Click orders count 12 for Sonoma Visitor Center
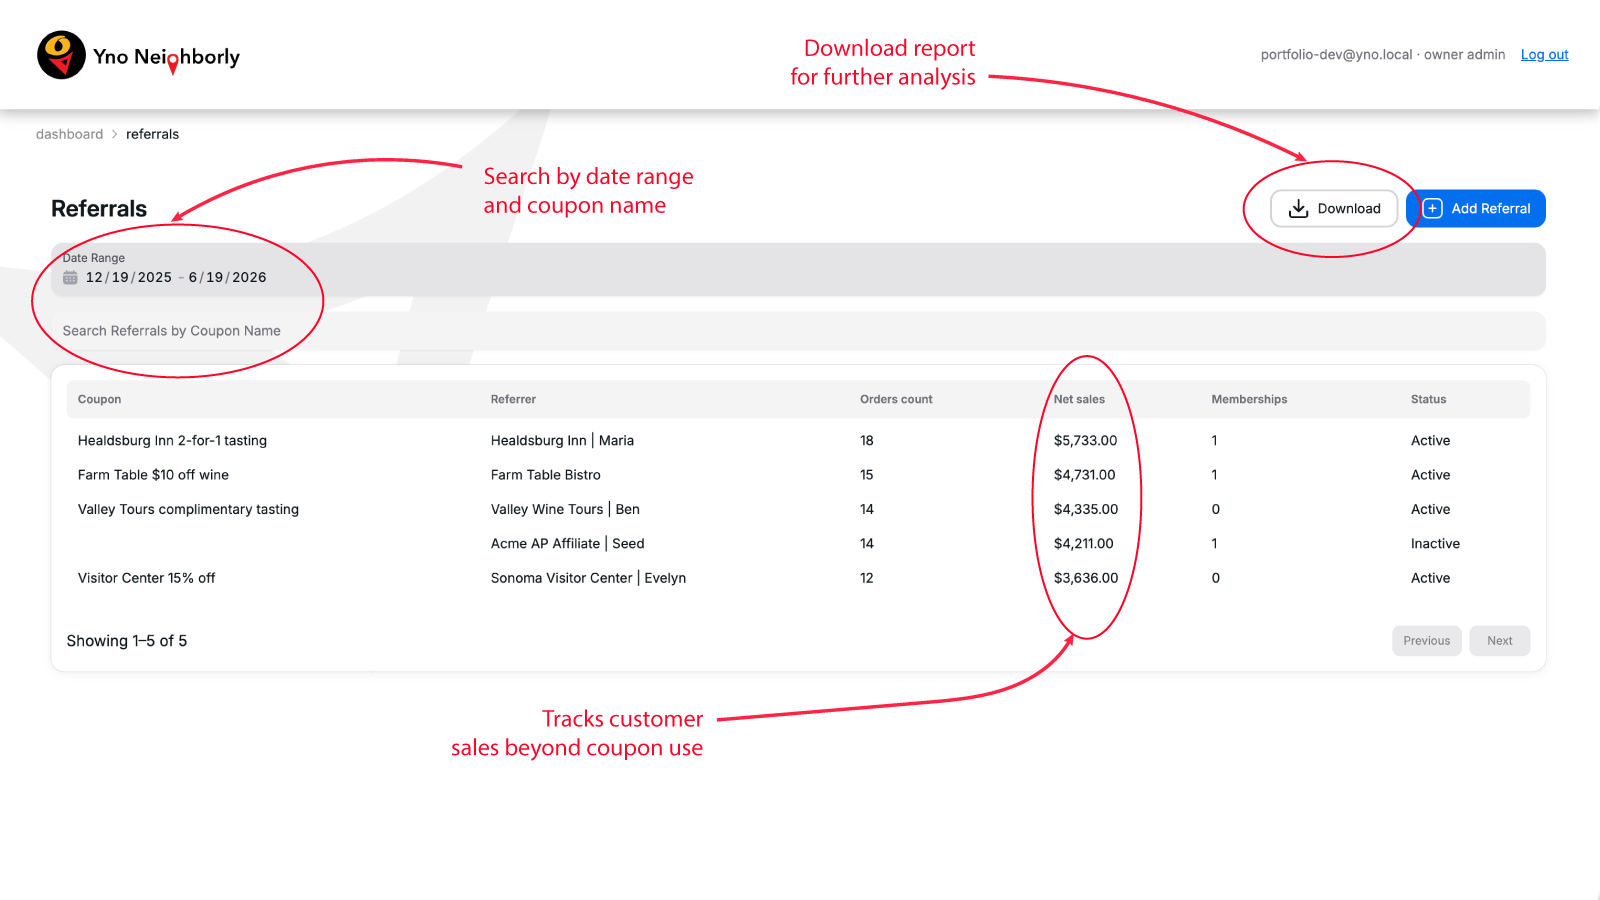 (x=866, y=578)
